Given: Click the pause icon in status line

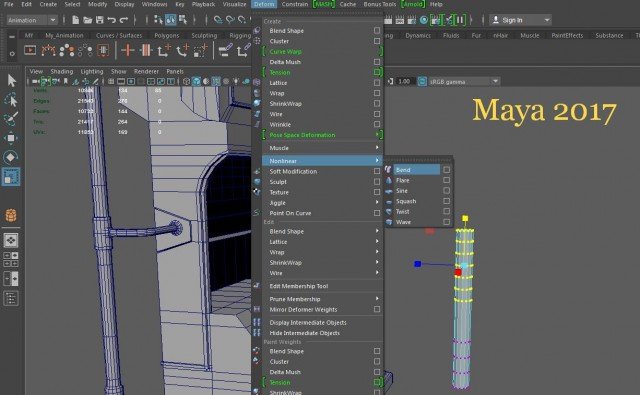Looking at the screenshot, I should (x=460, y=20).
